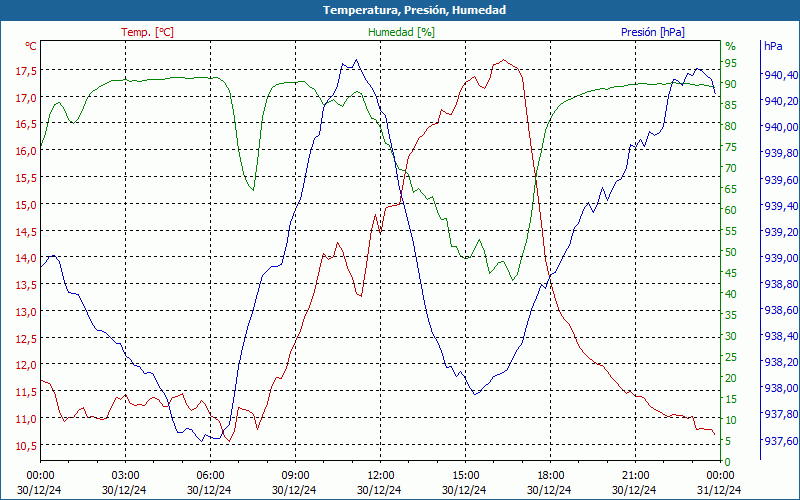800x500 pixels.
Task: Click 938,60 on the pressure axis
Action: [781, 310]
